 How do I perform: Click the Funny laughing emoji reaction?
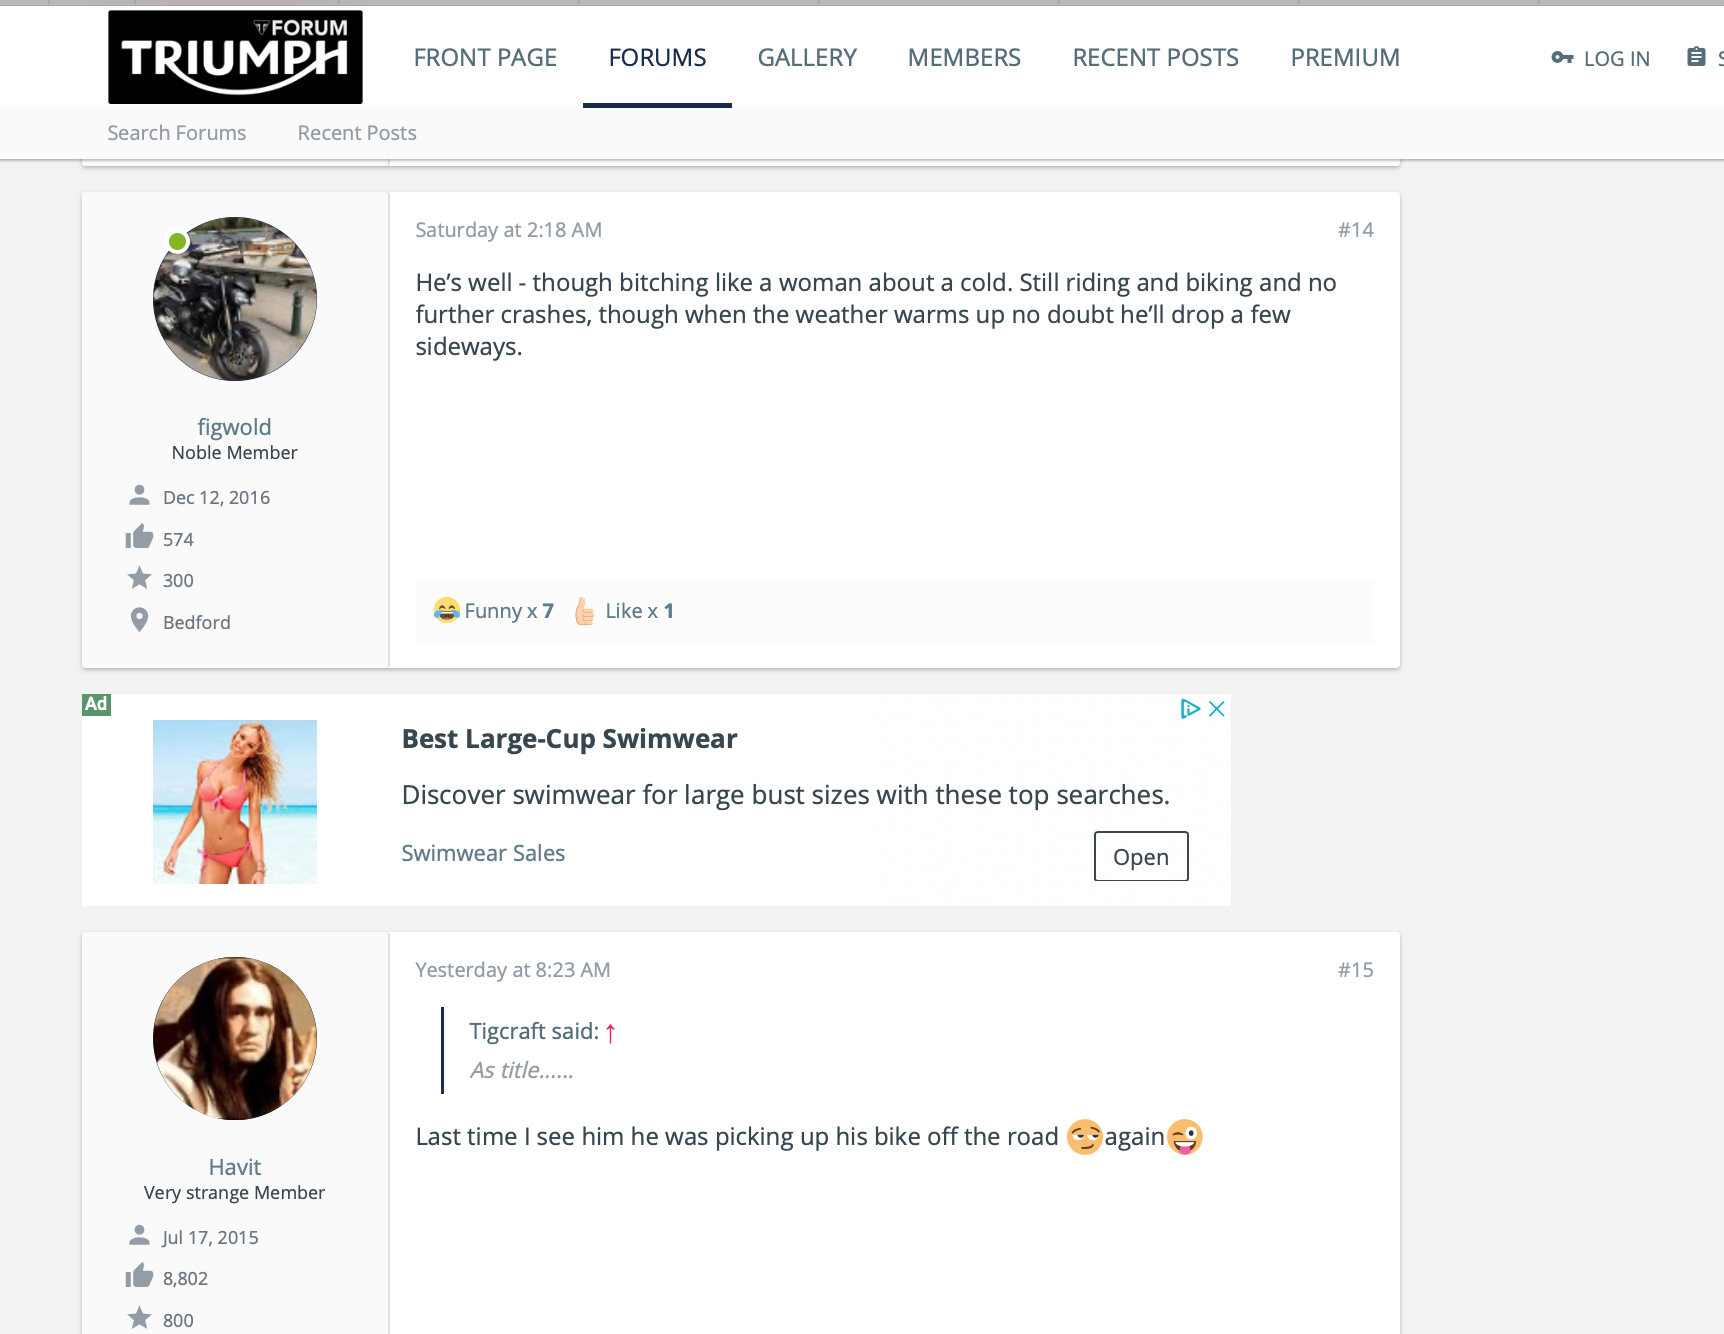click(446, 610)
